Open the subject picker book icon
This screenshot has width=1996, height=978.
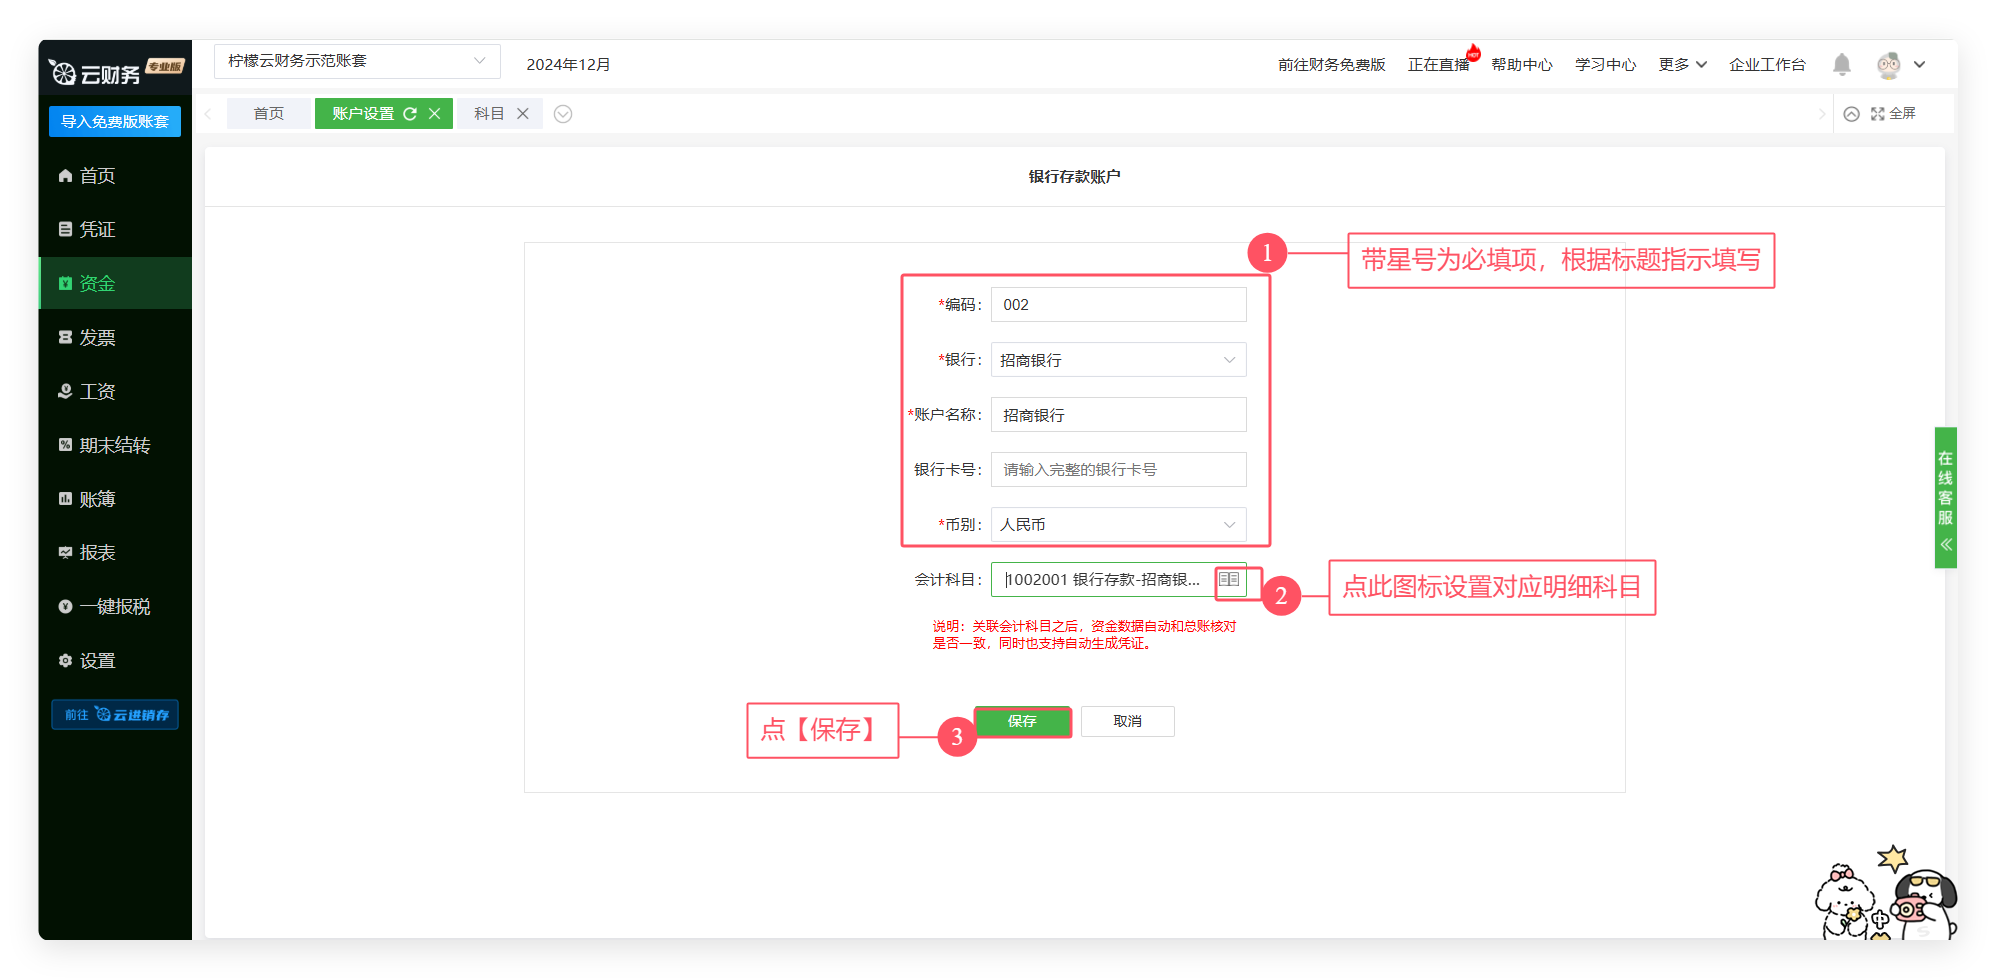pyautogui.click(x=1229, y=580)
